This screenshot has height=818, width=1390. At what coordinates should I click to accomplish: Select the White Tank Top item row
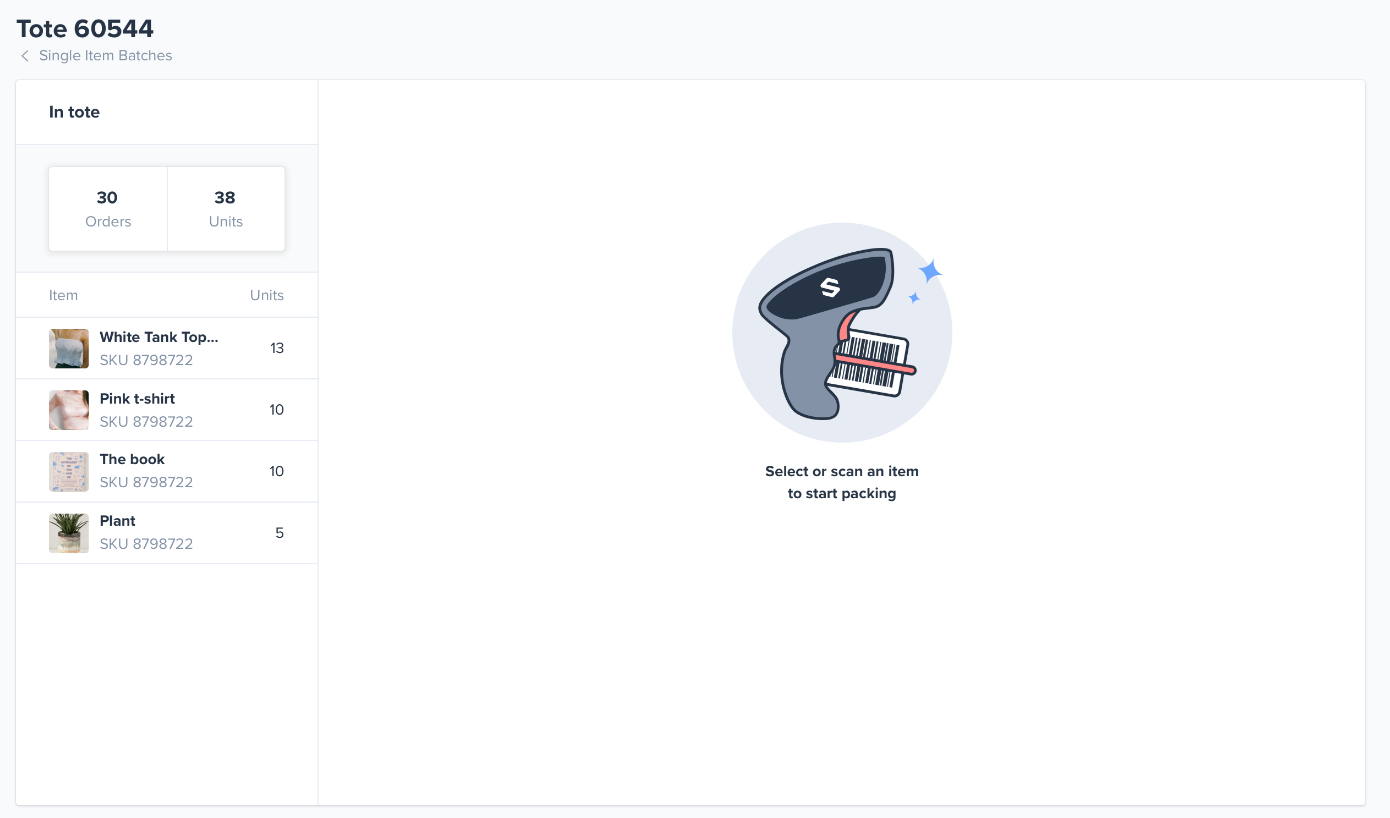click(x=167, y=348)
